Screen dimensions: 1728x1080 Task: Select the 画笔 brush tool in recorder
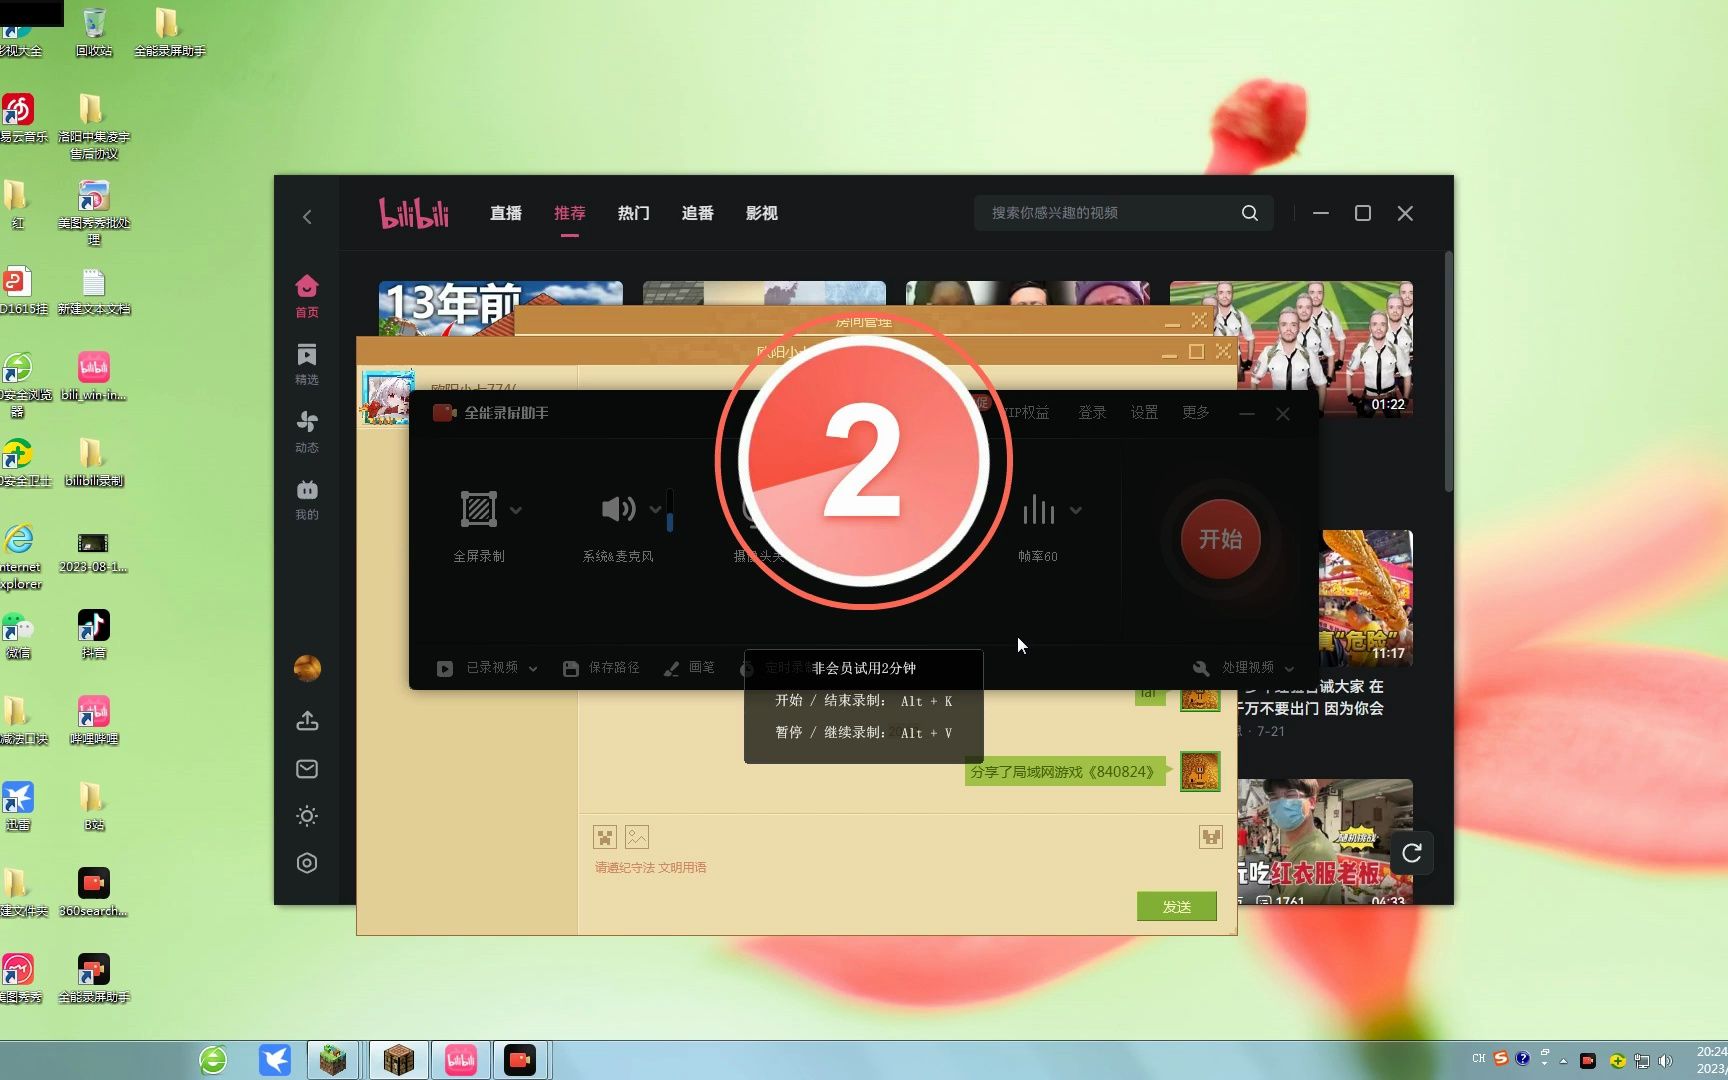coord(689,668)
